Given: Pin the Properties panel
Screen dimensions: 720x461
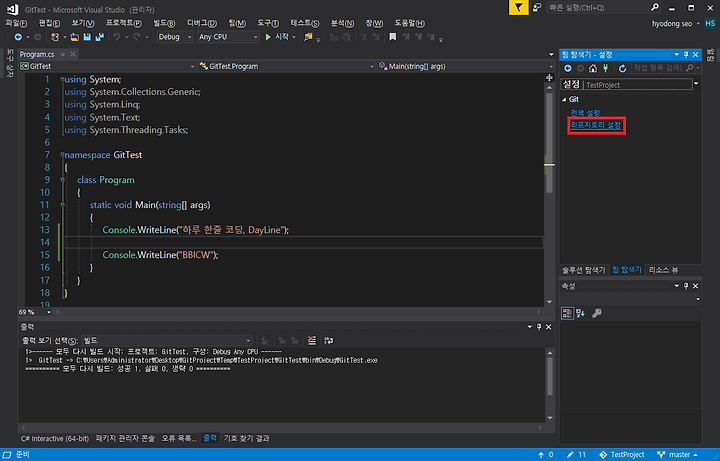Looking at the screenshot, I should 686,286.
